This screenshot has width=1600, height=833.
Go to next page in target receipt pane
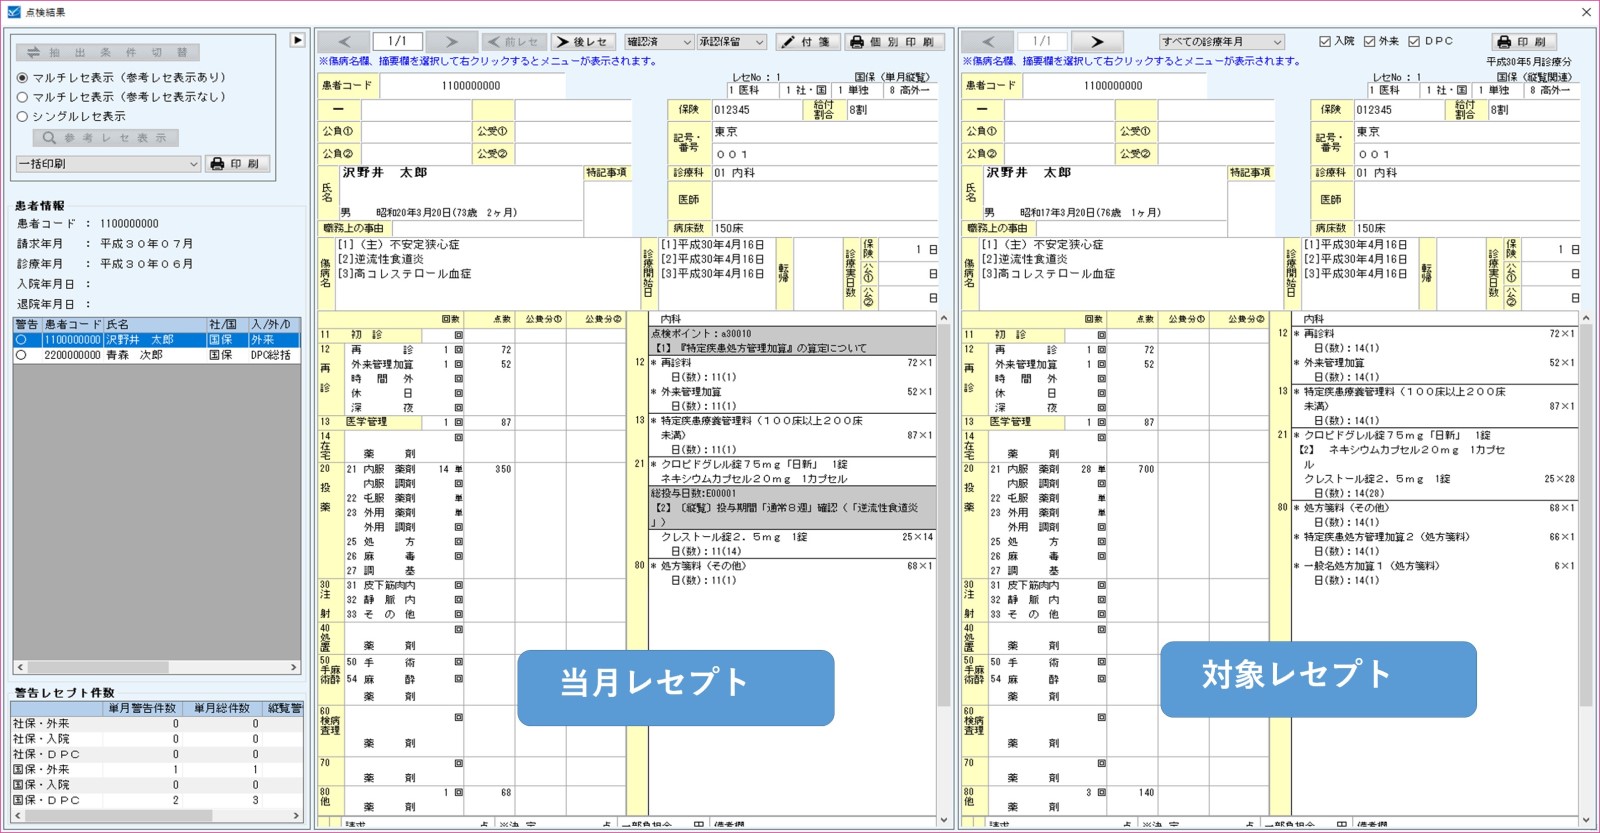1097,42
